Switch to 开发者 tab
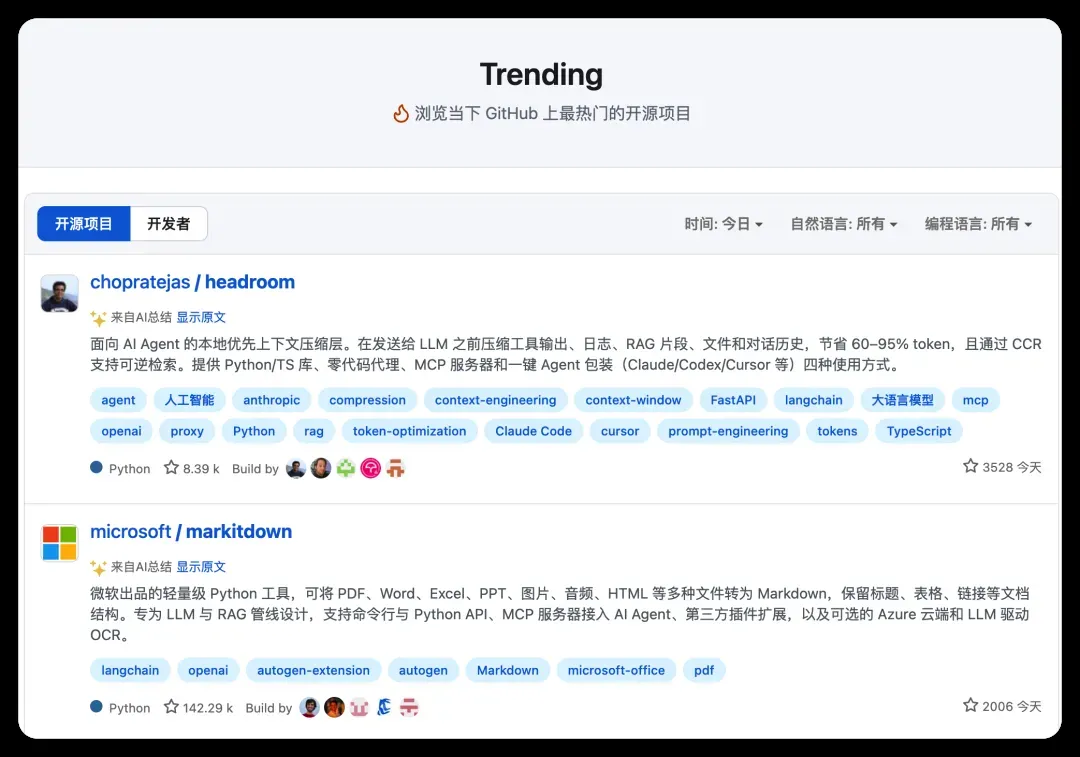This screenshot has height=757, width=1080. click(x=169, y=224)
